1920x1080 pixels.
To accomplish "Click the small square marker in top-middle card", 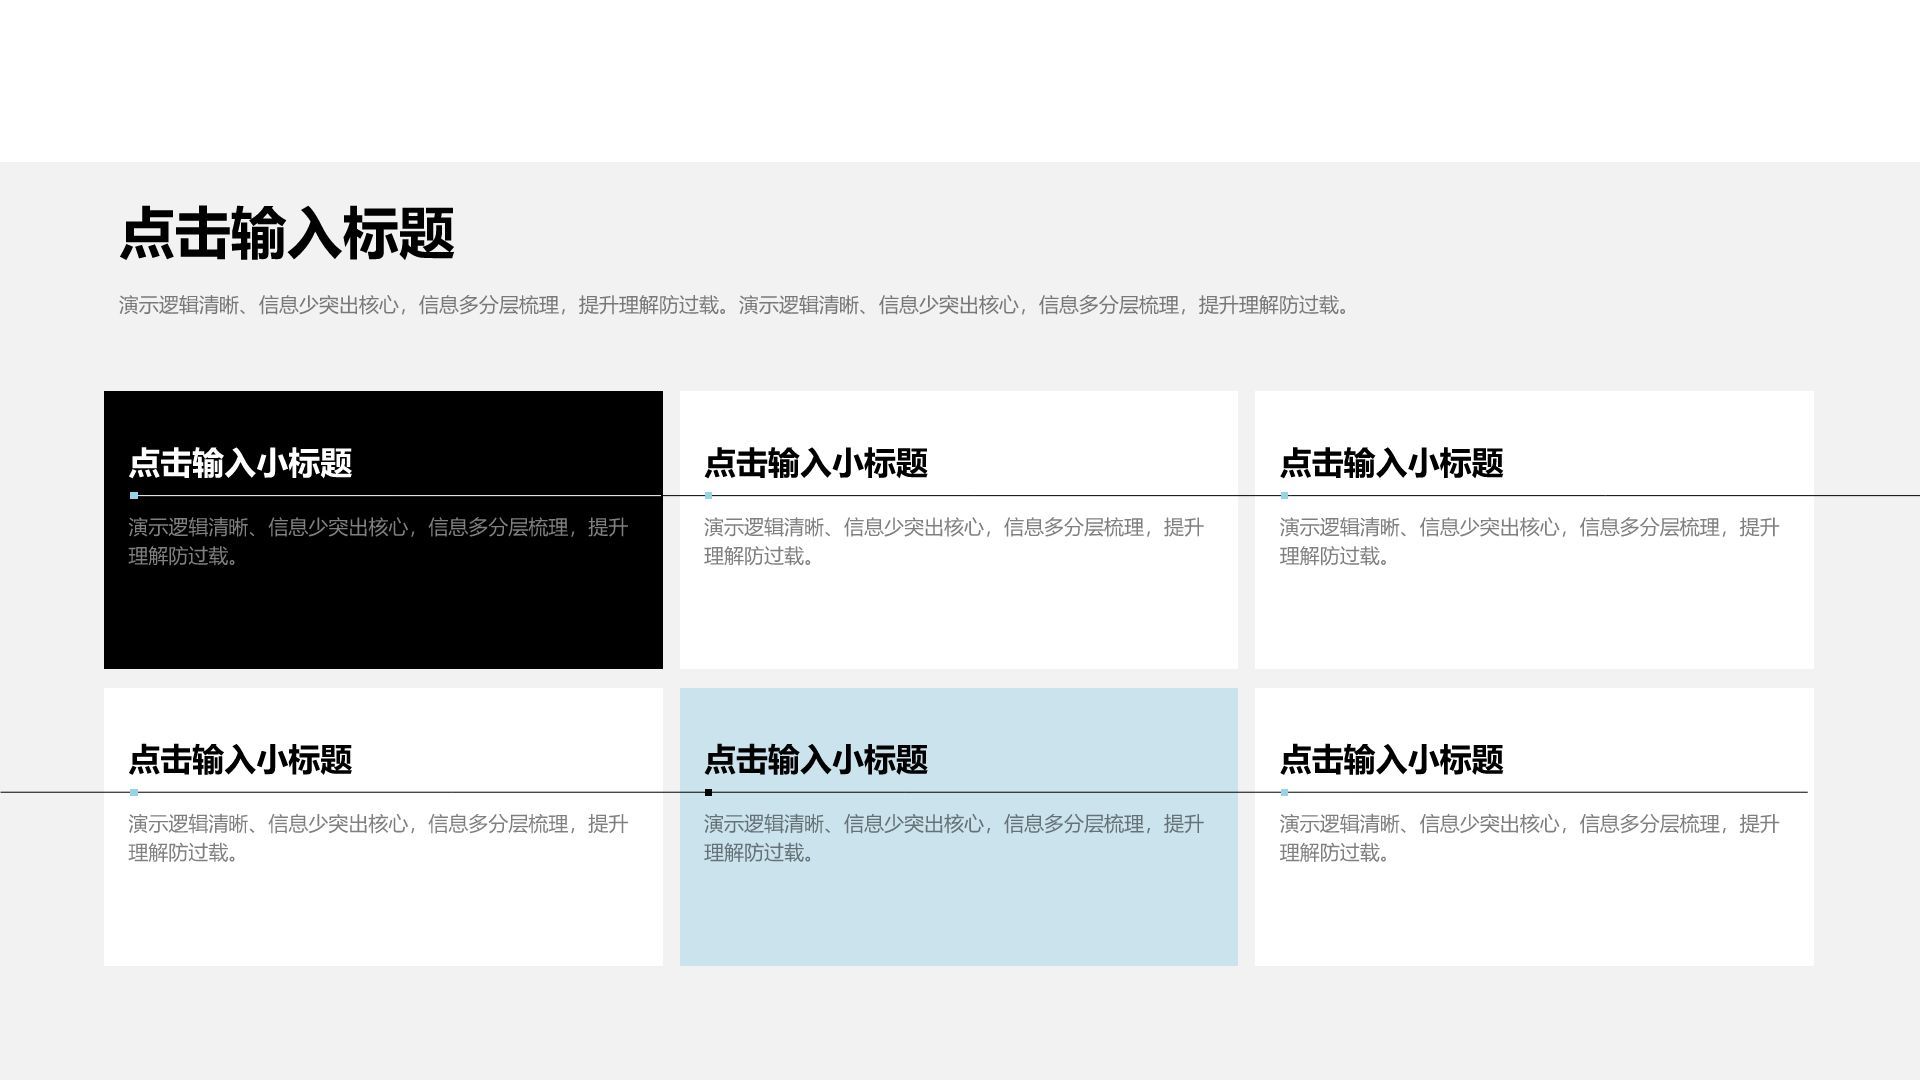I will tap(709, 495).
